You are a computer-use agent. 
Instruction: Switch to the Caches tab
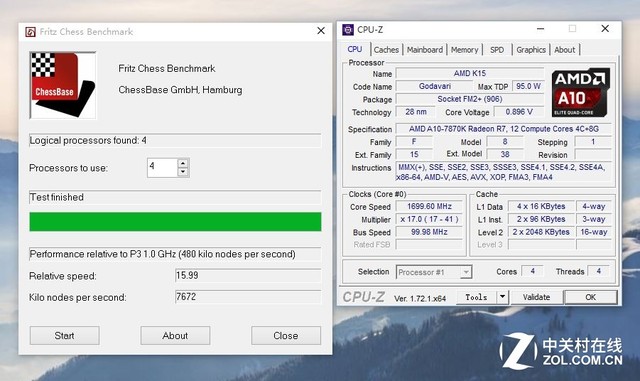386,50
